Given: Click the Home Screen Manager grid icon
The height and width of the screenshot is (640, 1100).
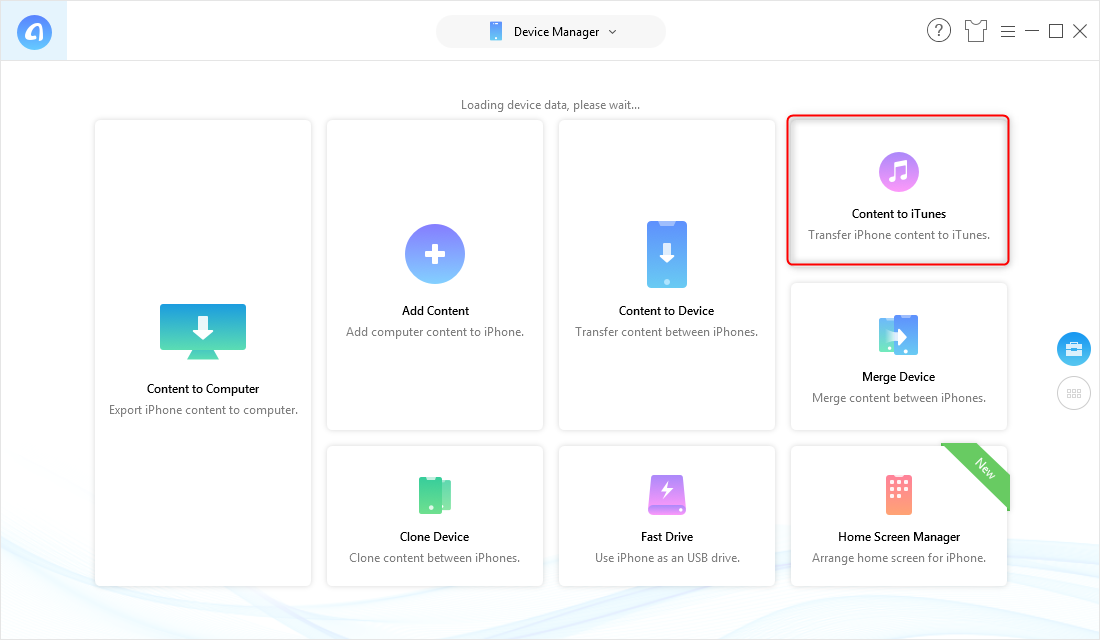Looking at the screenshot, I should (899, 495).
